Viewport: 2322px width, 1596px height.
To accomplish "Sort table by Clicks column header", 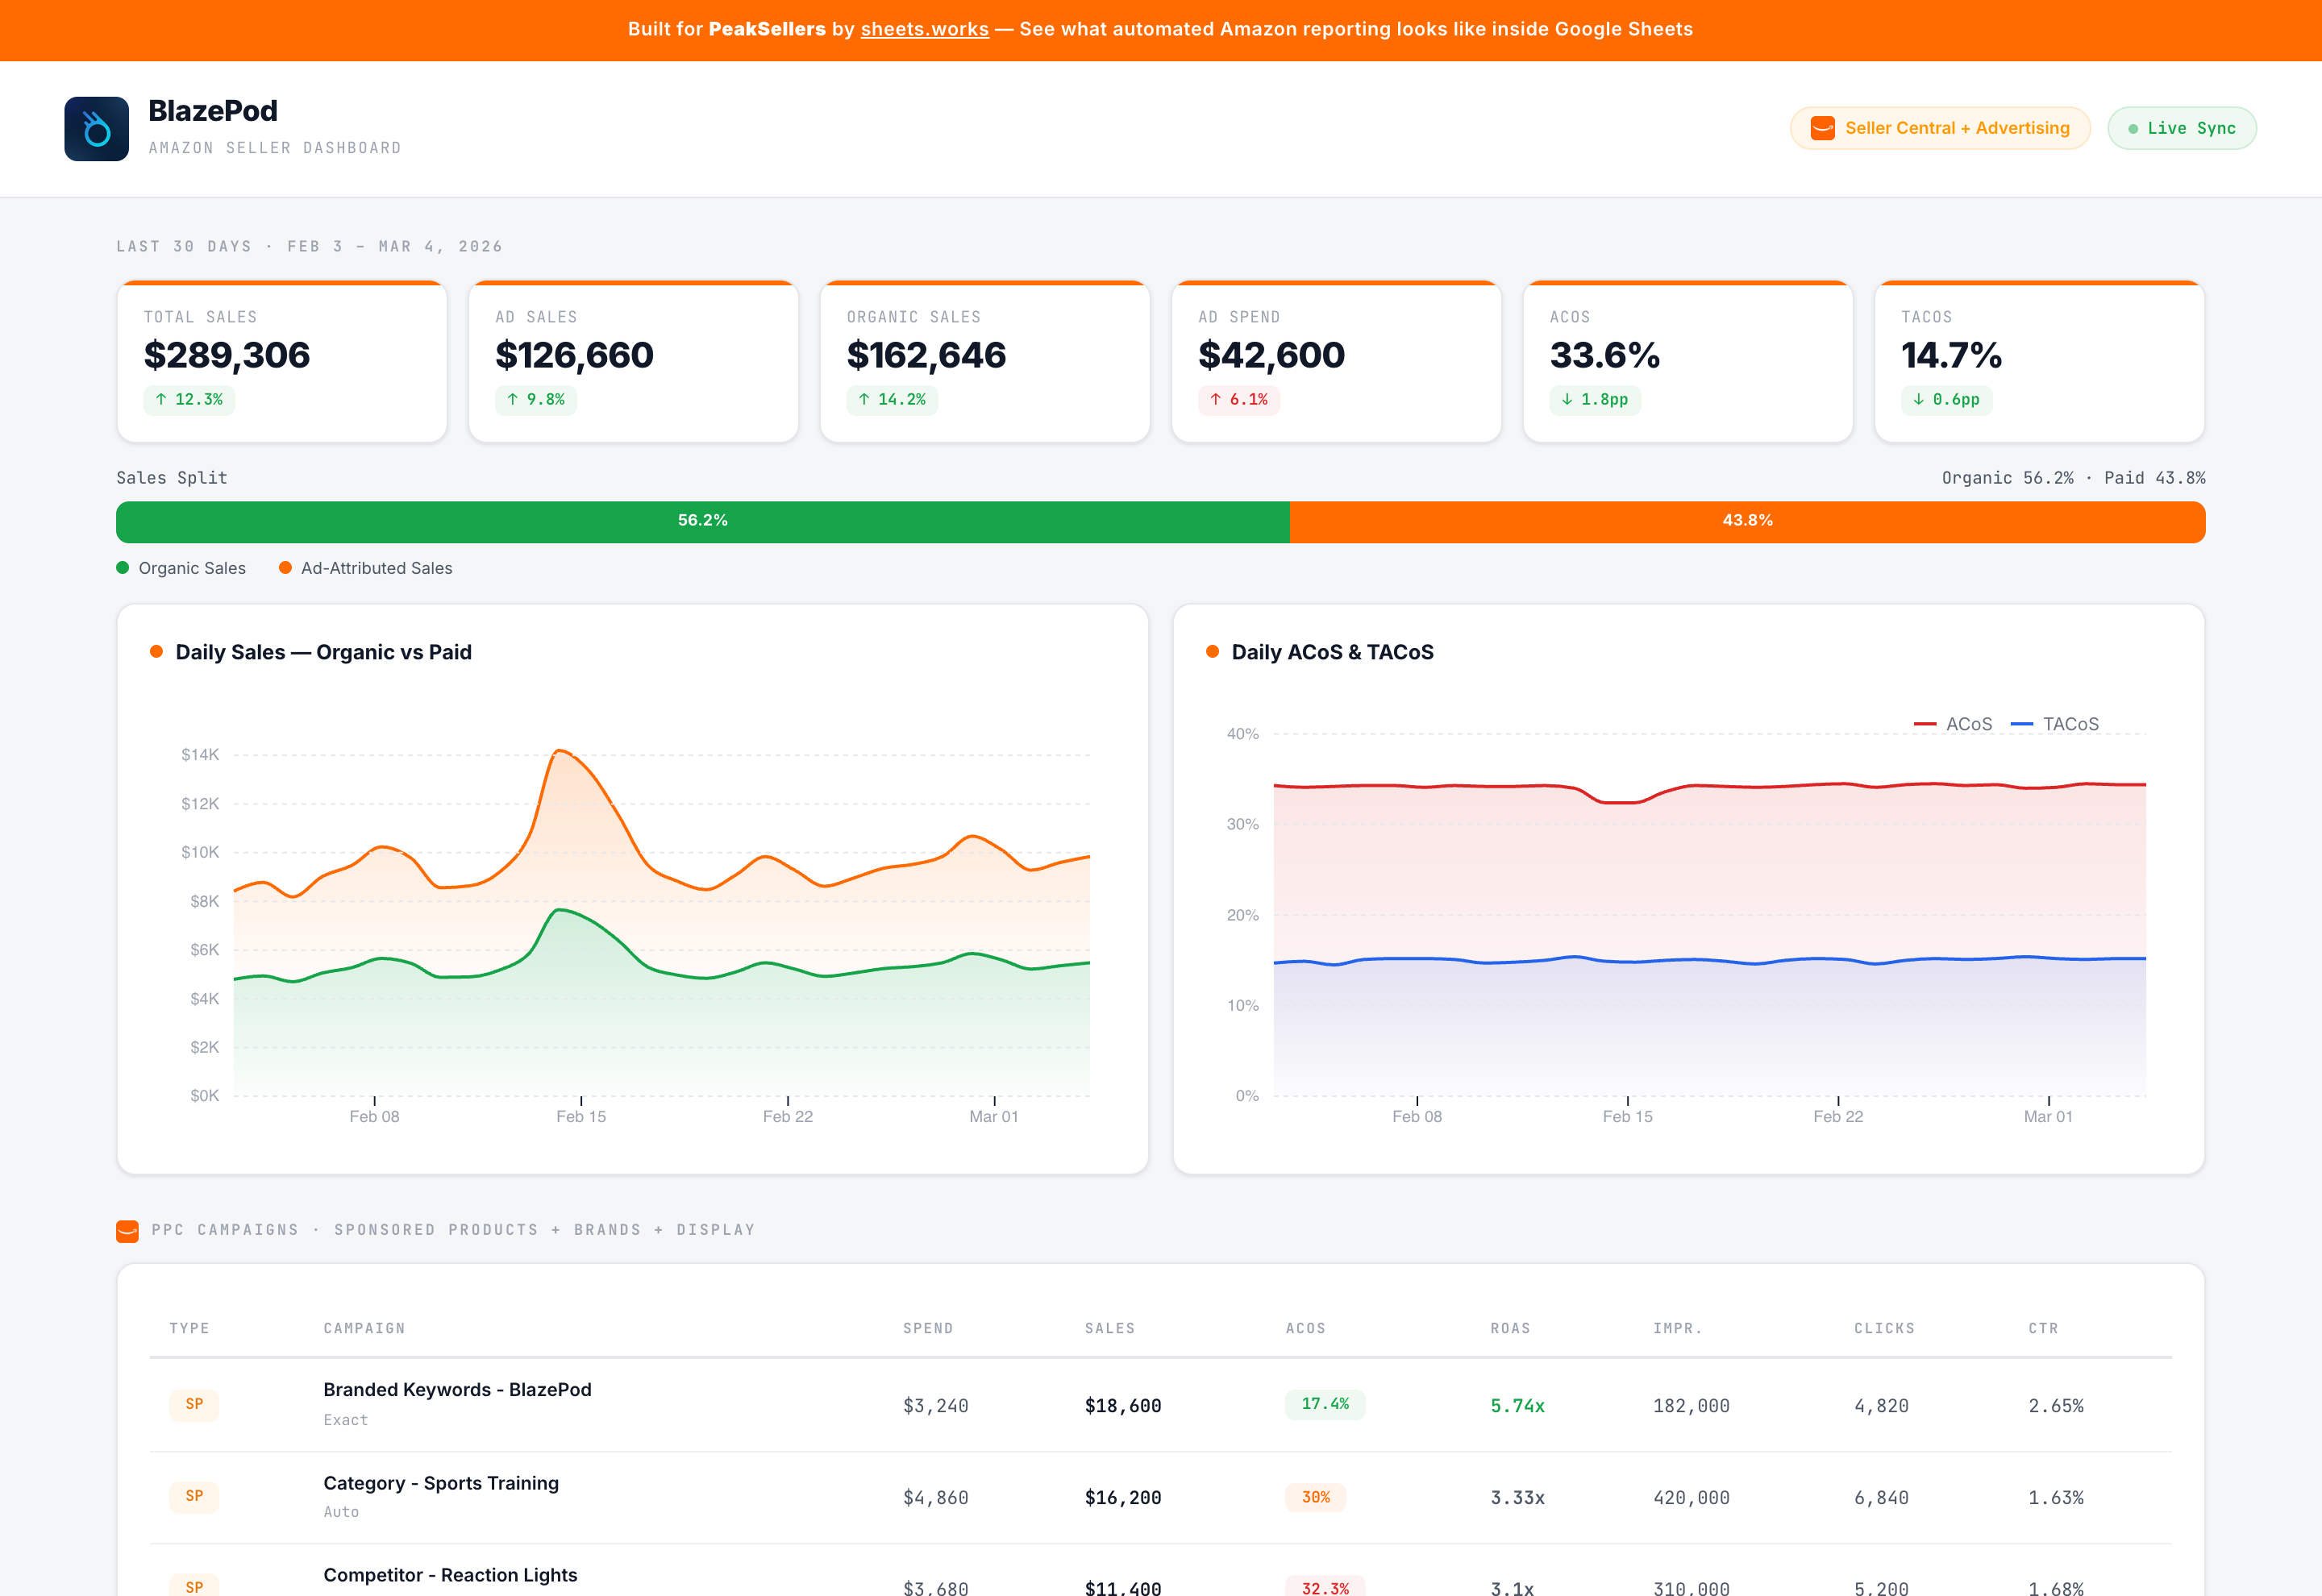I will (1884, 1328).
